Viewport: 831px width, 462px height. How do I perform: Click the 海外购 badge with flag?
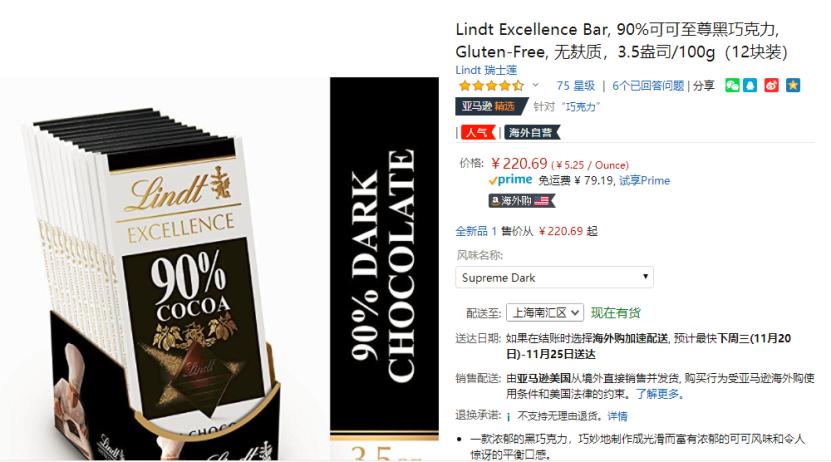click(x=521, y=201)
